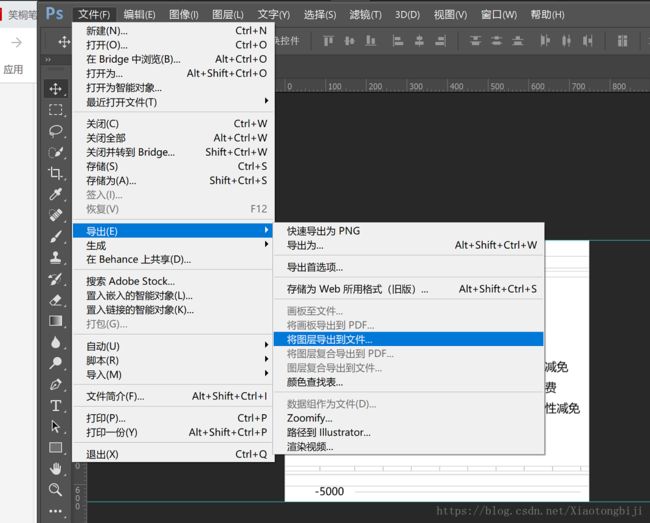Open the 窗口(W) menu
The height and width of the screenshot is (523, 650).
(499, 15)
